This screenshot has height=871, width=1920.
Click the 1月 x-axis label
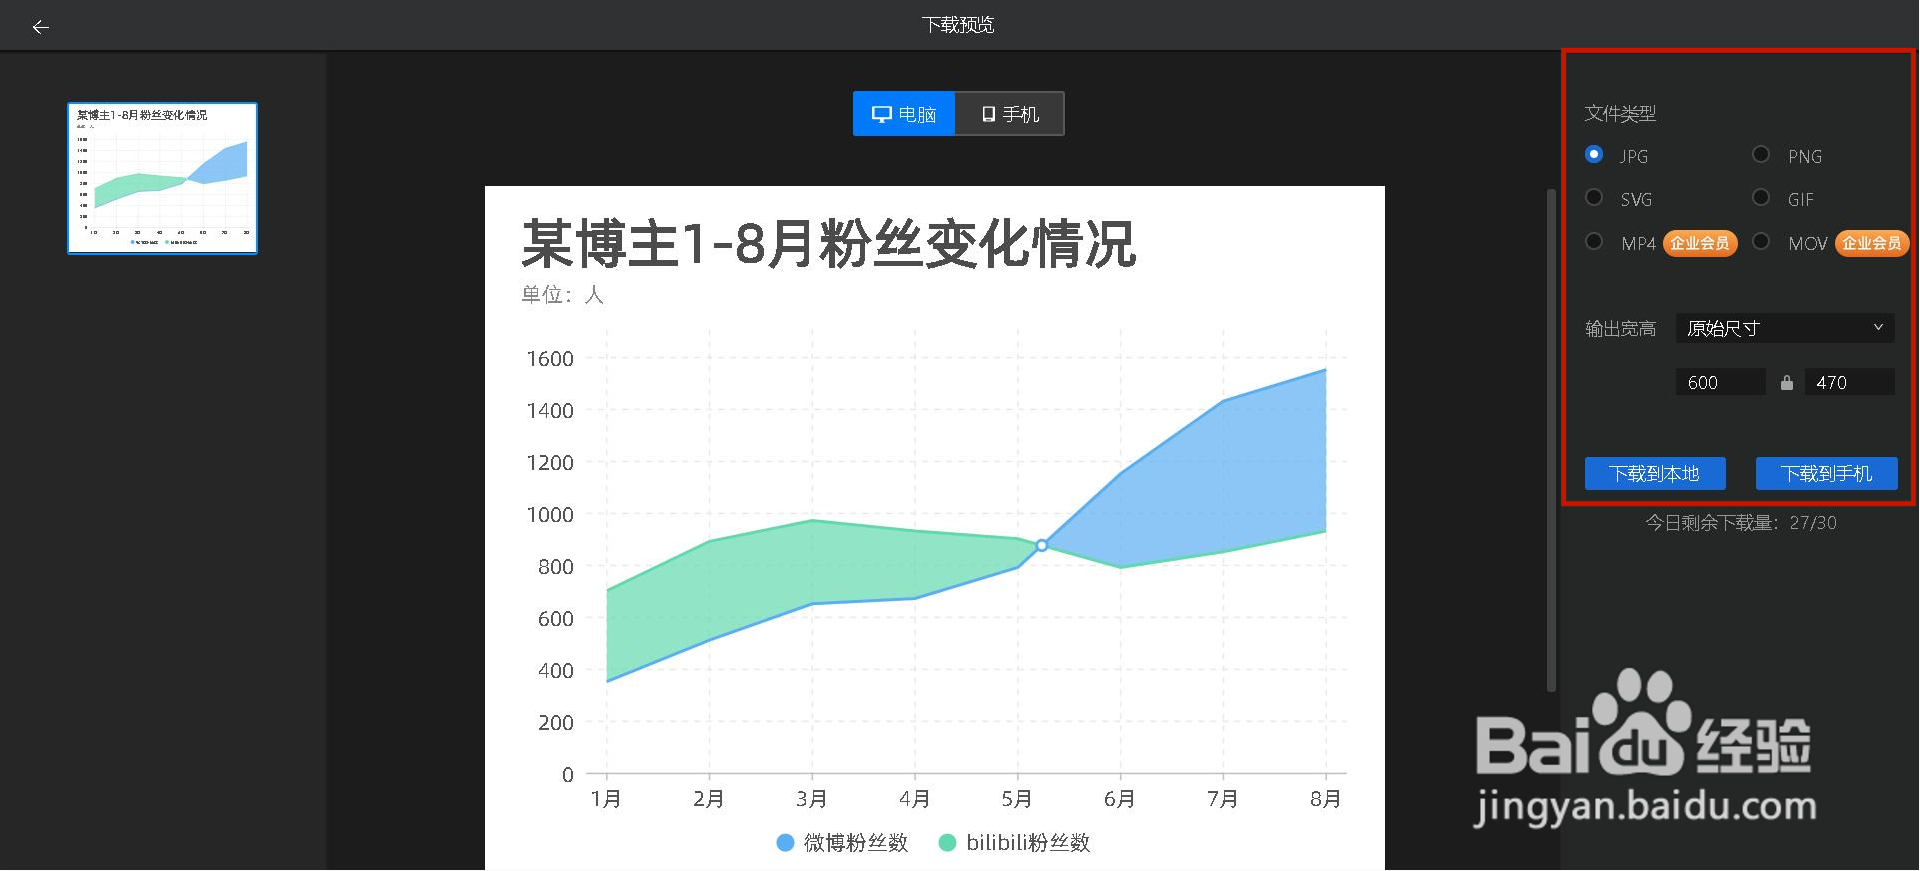coord(606,799)
